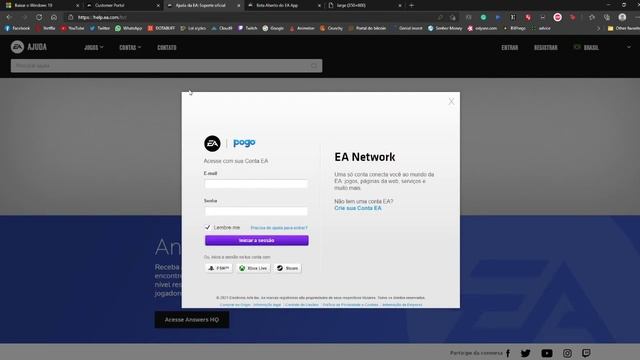Click Entrar in the header
Viewport: 640px width, 360px height.
509,47
